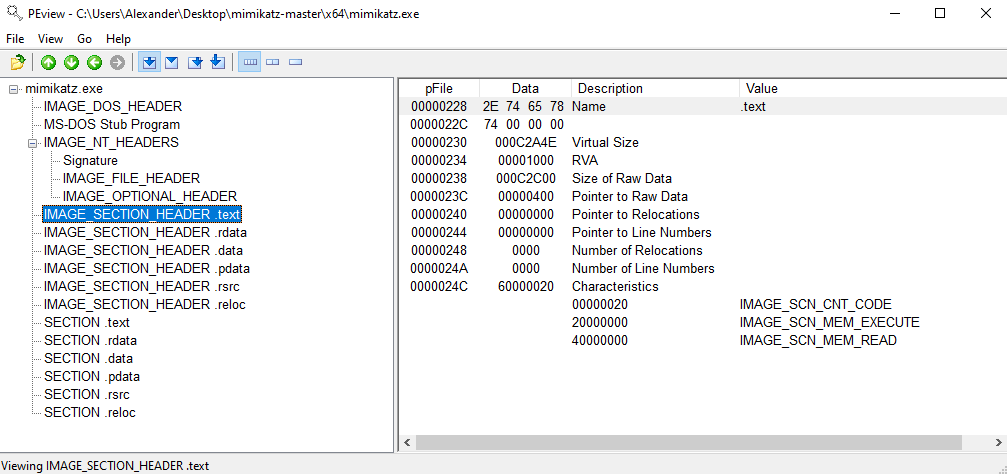The width and height of the screenshot is (1007, 474).
Task: Select SECTION .reloc node
Action: point(90,412)
